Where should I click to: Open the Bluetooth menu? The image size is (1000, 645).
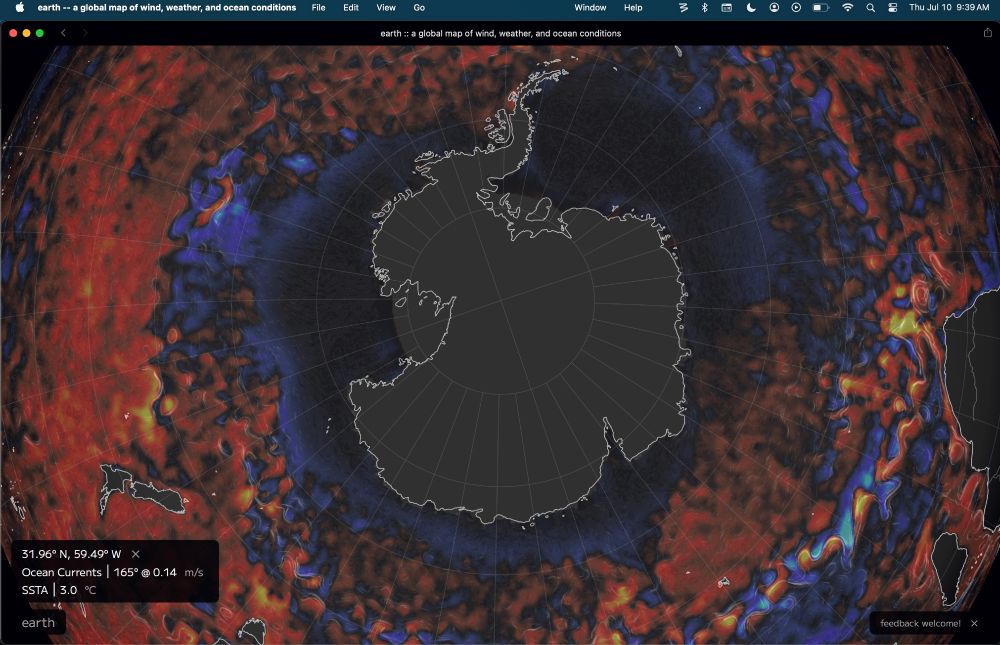pyautogui.click(x=704, y=8)
